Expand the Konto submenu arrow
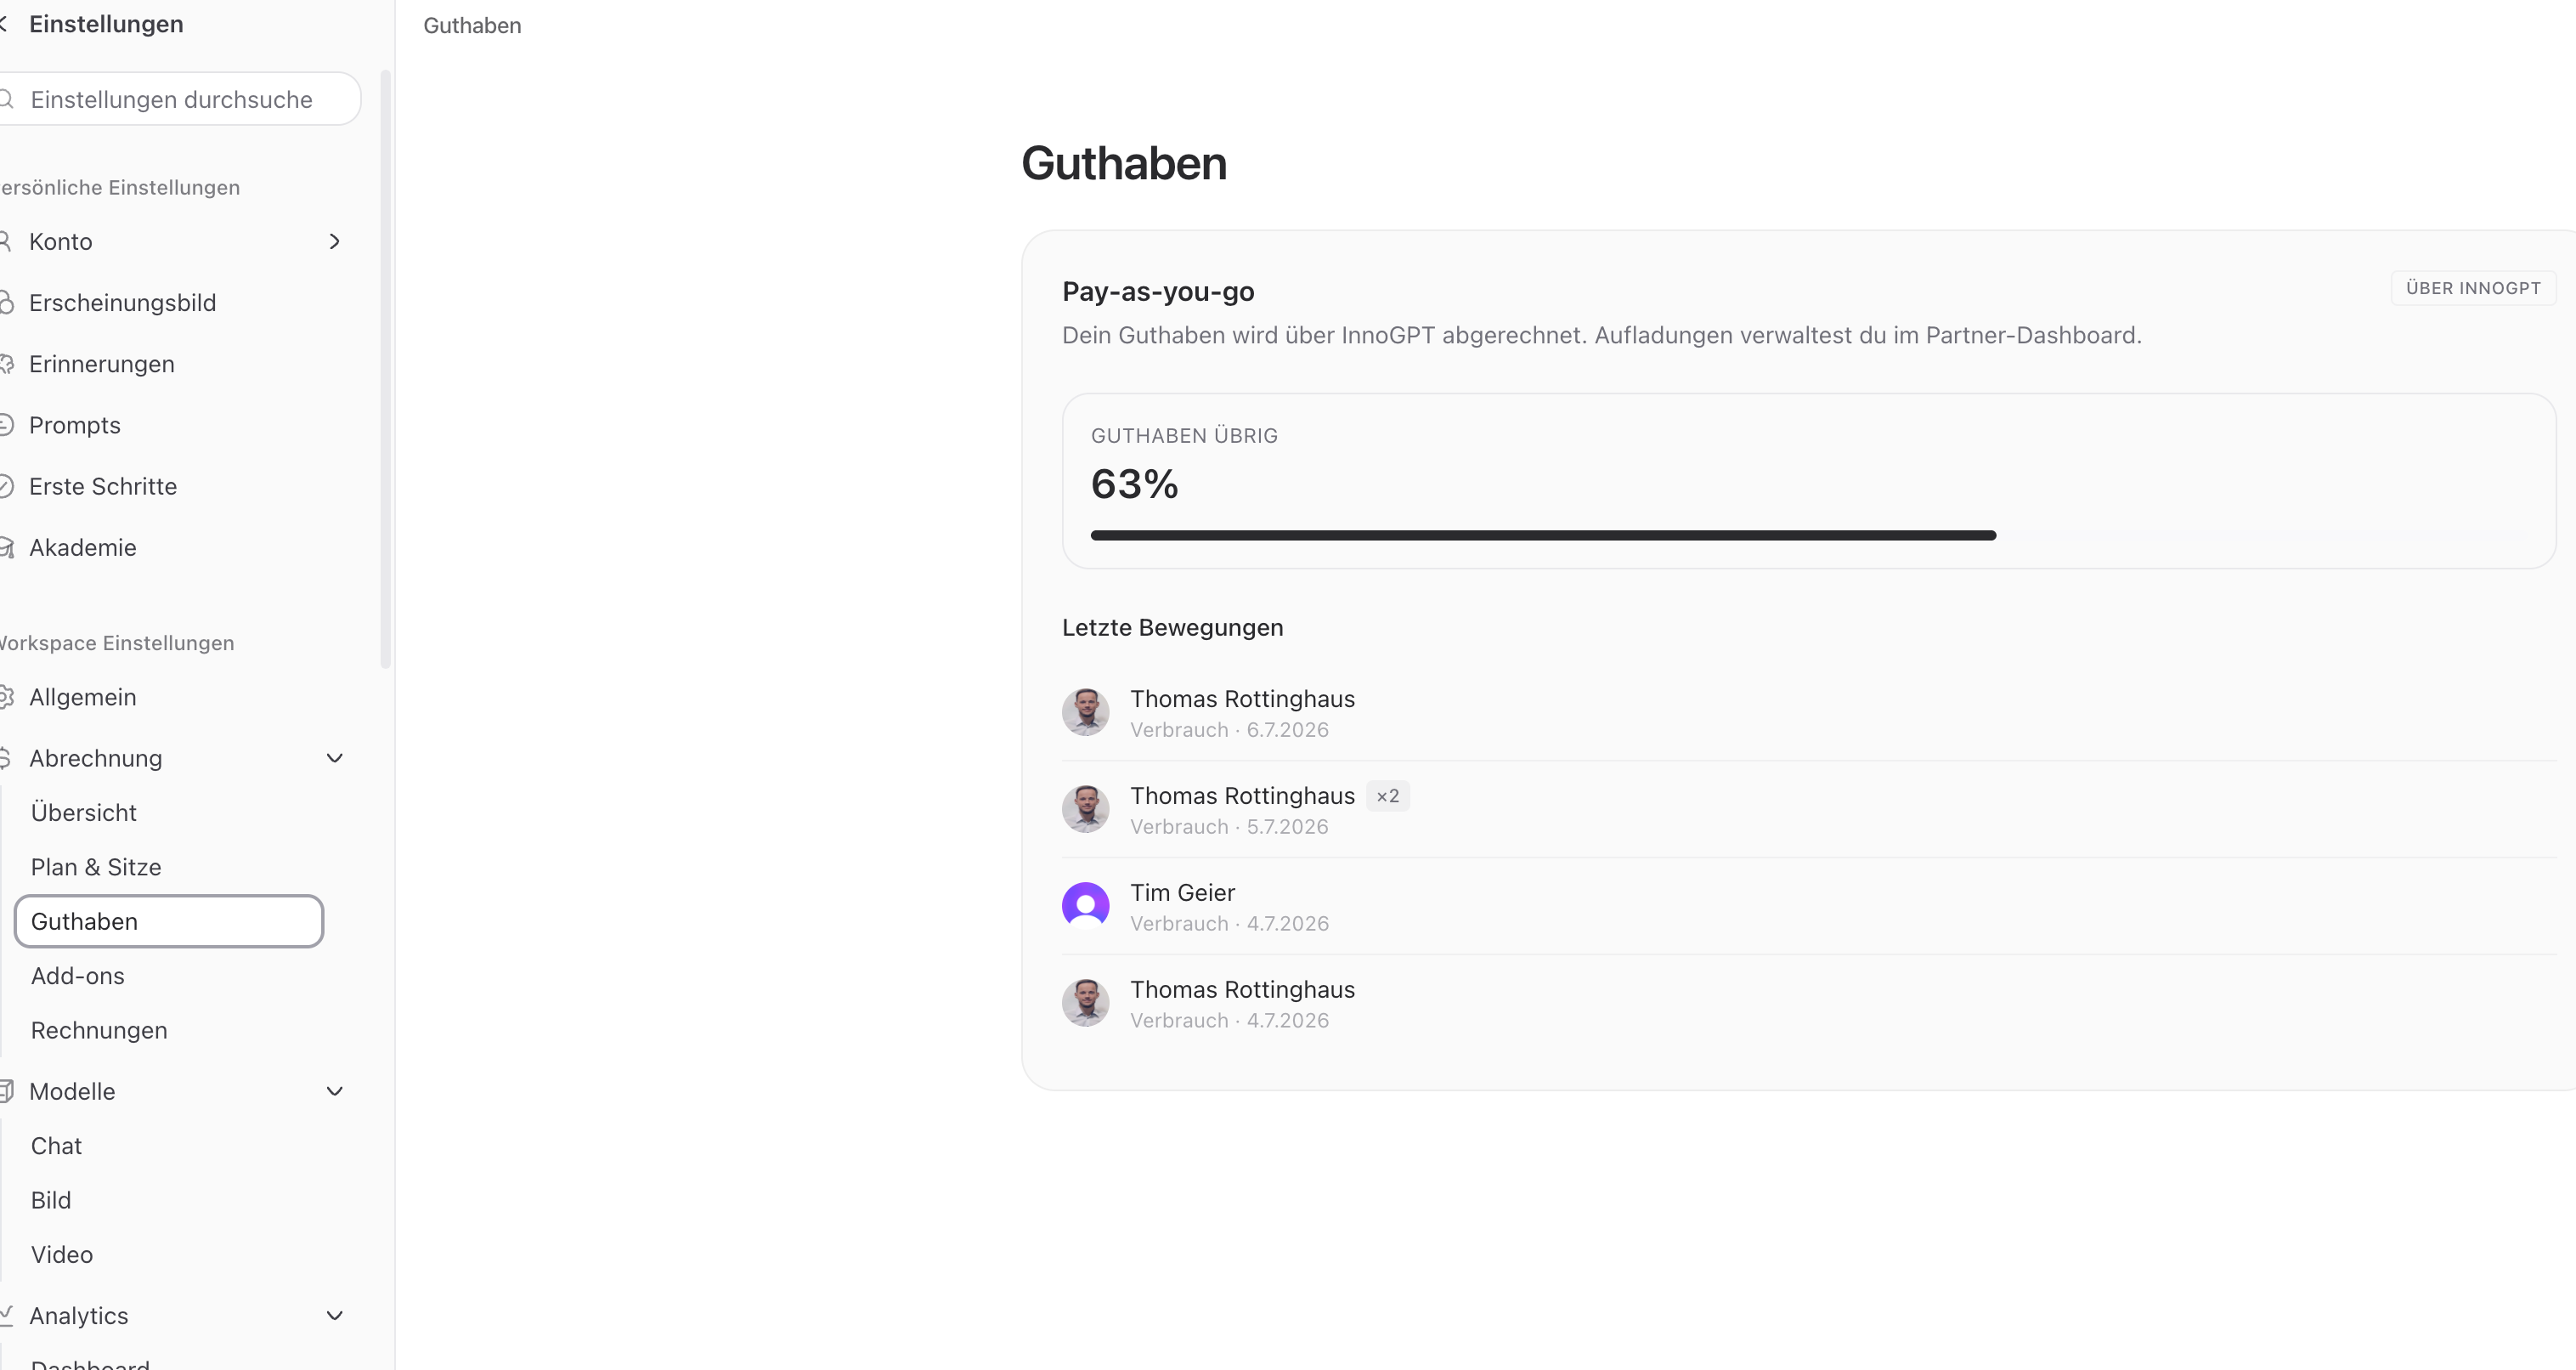The image size is (2576, 1370). (335, 241)
